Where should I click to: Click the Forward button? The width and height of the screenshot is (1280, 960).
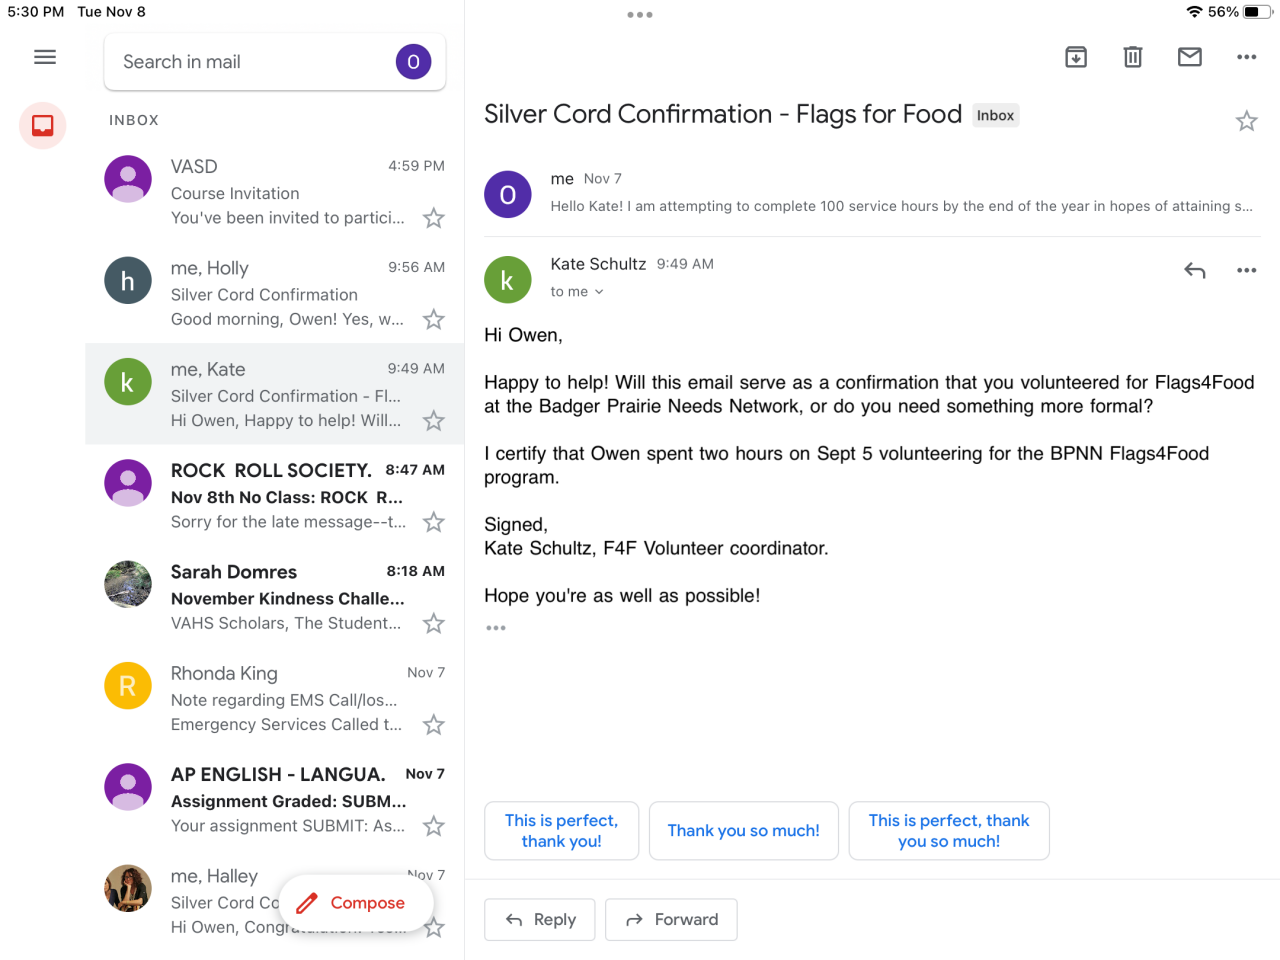click(x=671, y=920)
